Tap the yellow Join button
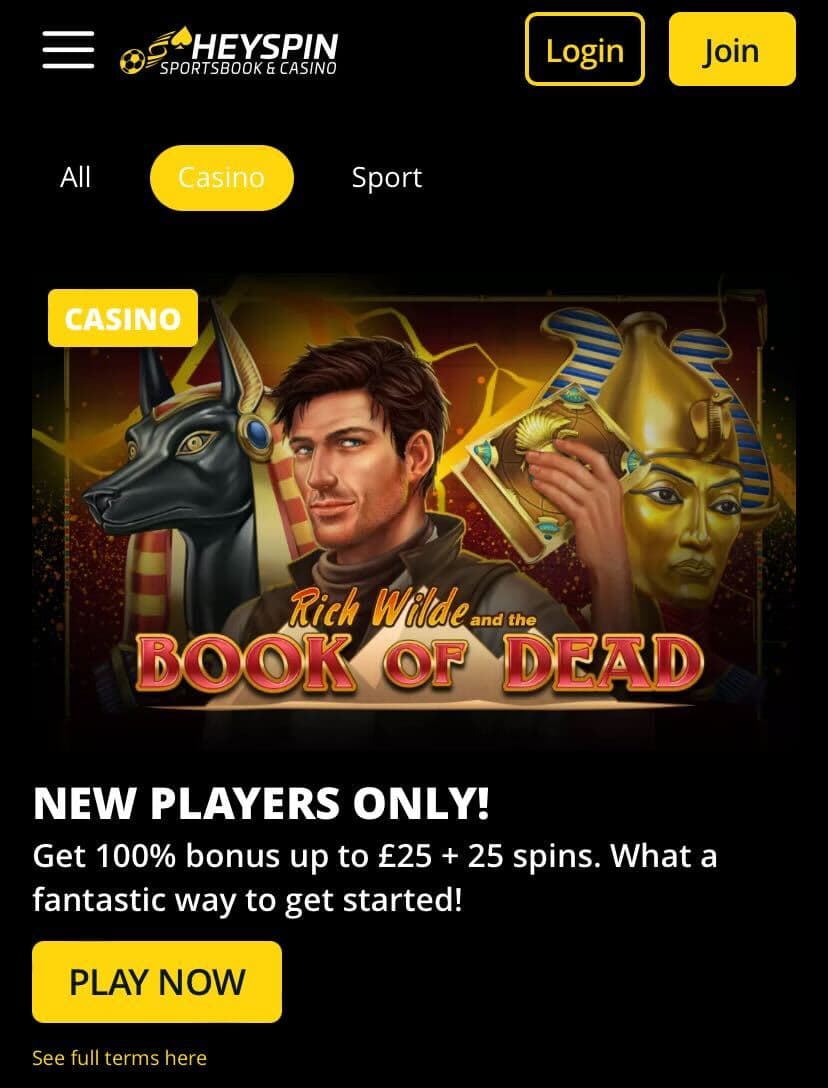 point(732,49)
